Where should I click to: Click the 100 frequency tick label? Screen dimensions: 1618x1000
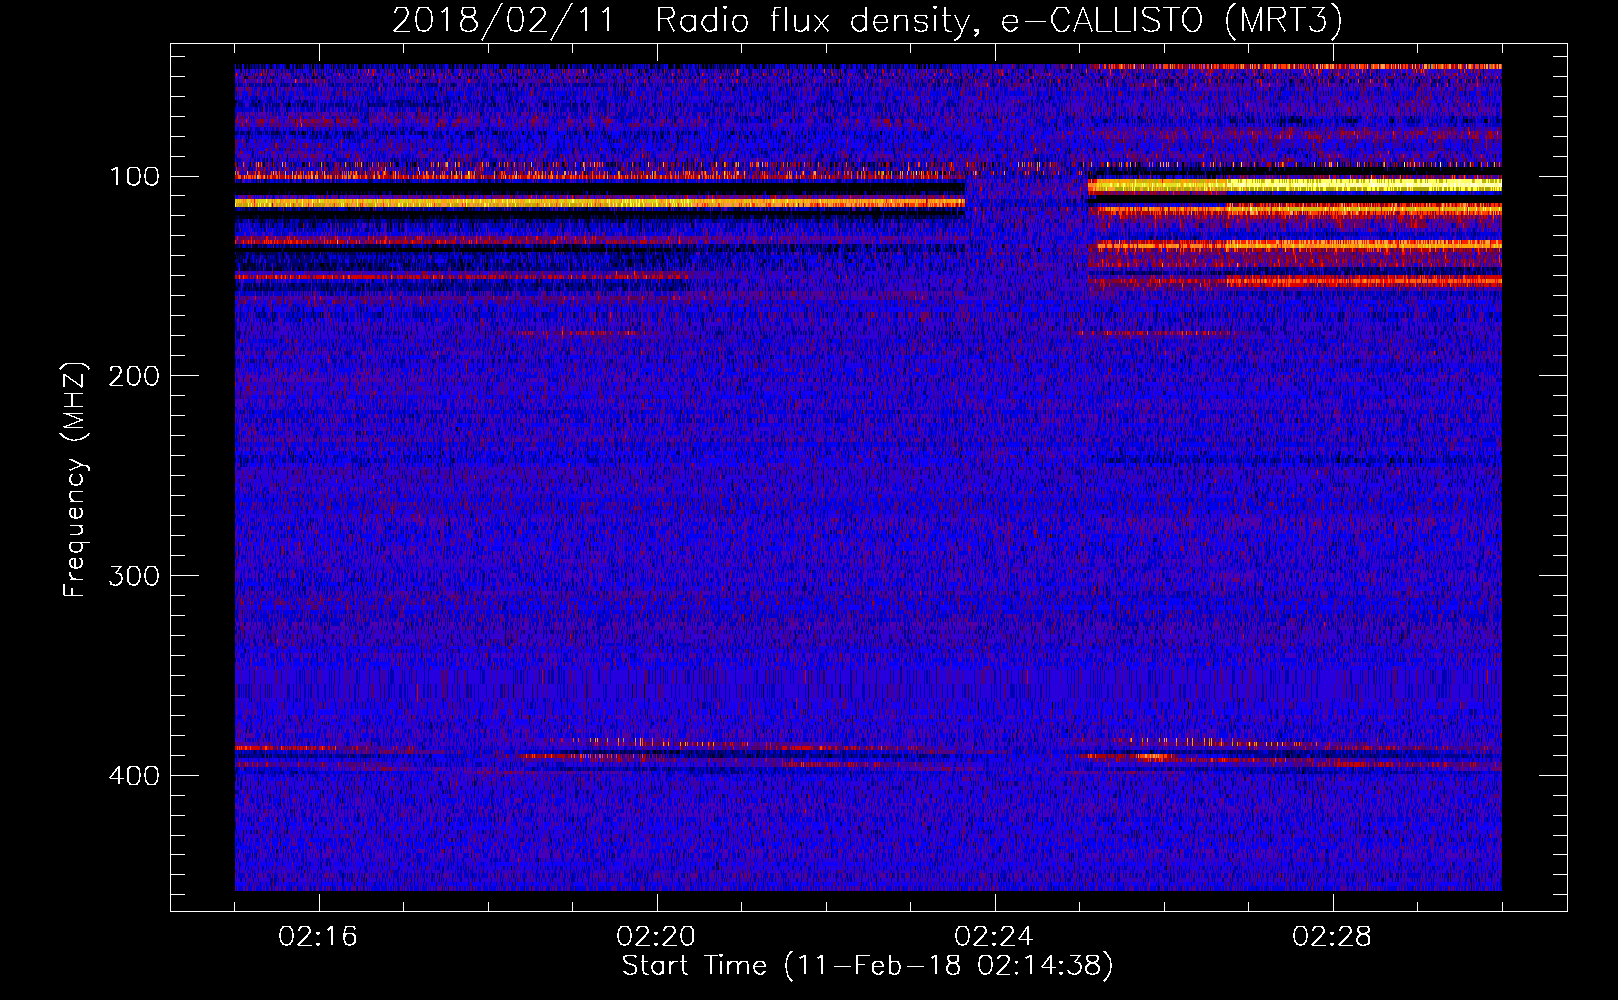pyautogui.click(x=135, y=177)
